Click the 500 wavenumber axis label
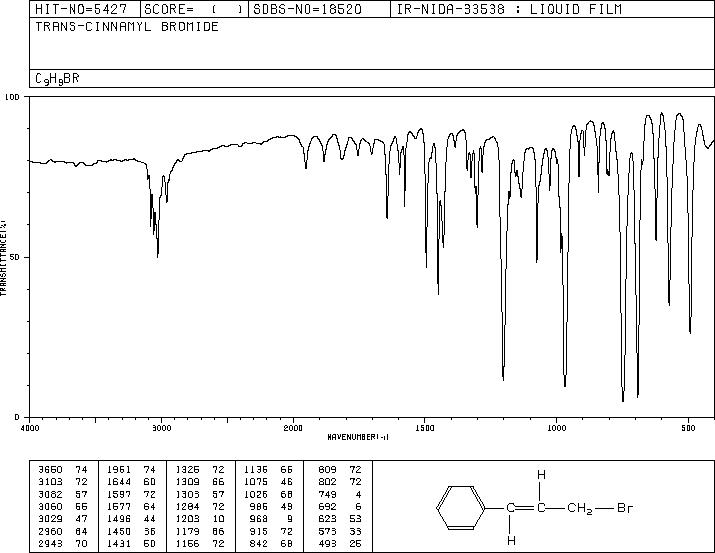The image size is (715, 553). click(x=688, y=428)
